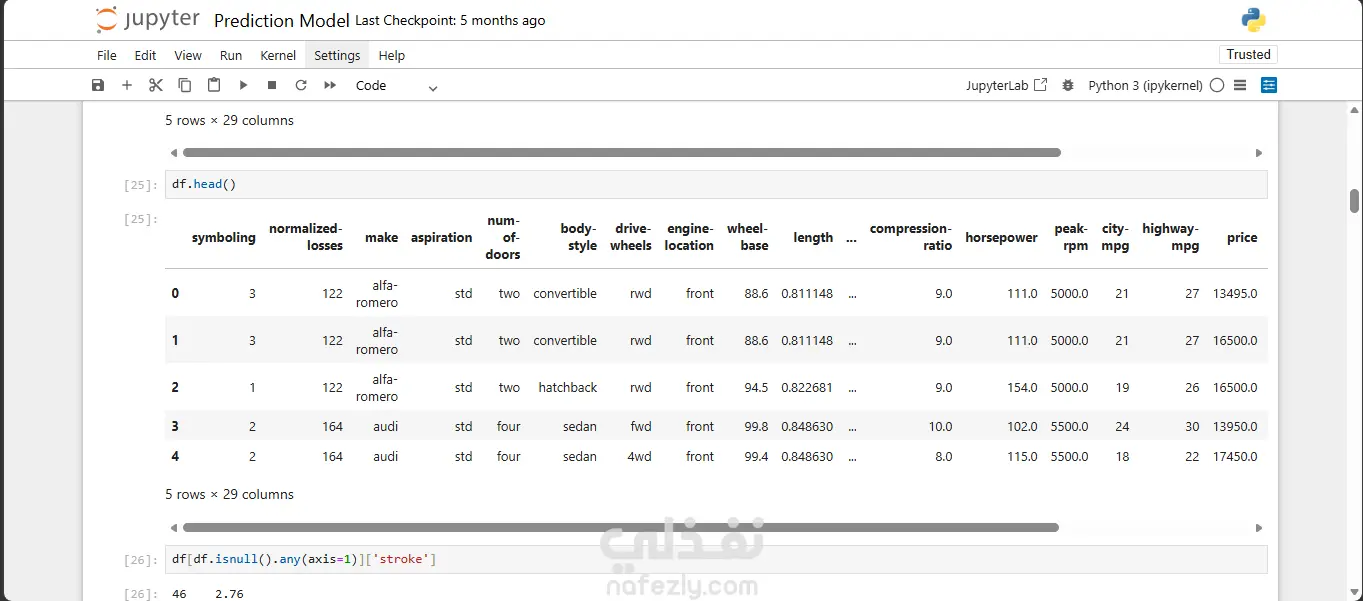This screenshot has width=1363, height=601.
Task: Paste cell using the clipboard icon
Action: [x=214, y=86]
